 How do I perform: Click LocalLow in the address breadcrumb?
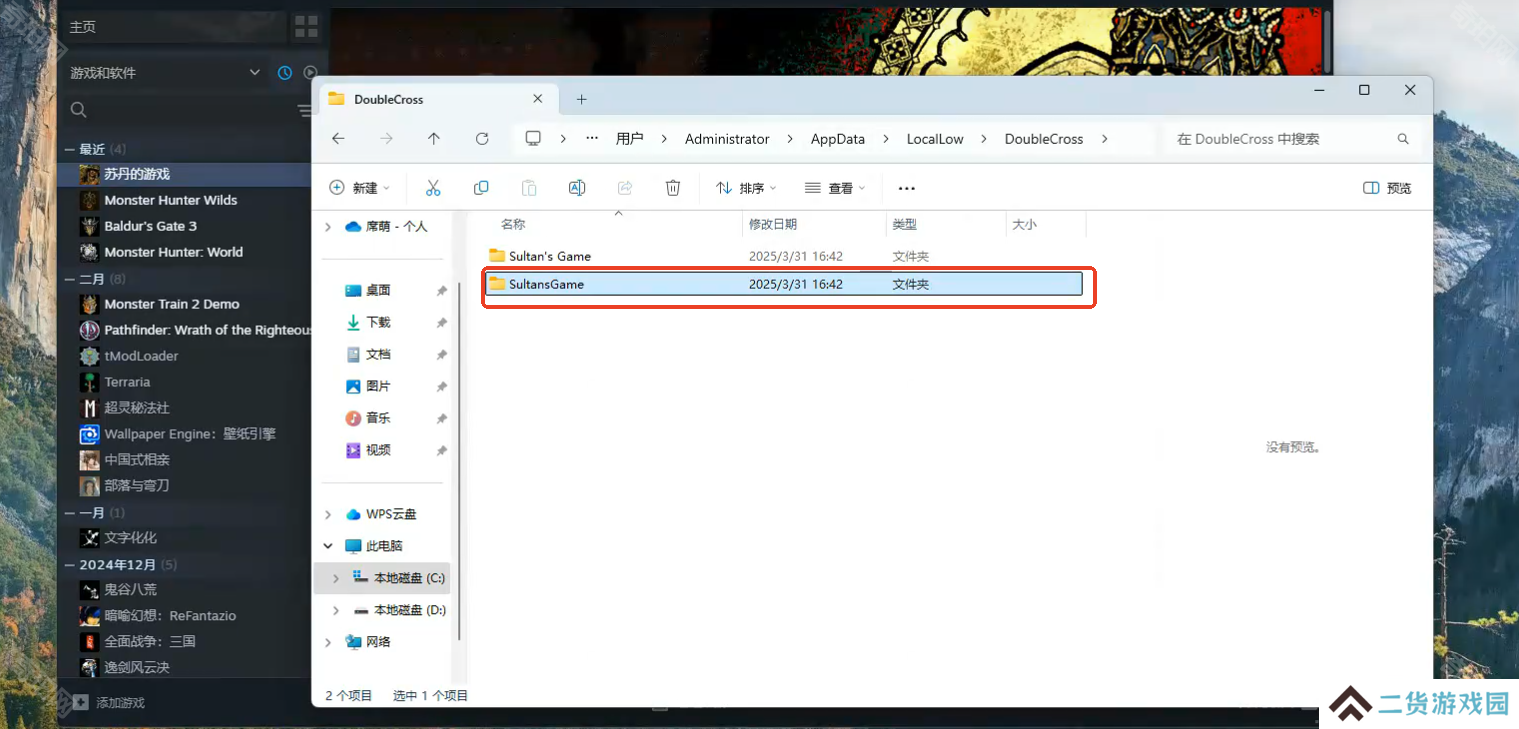pos(935,139)
